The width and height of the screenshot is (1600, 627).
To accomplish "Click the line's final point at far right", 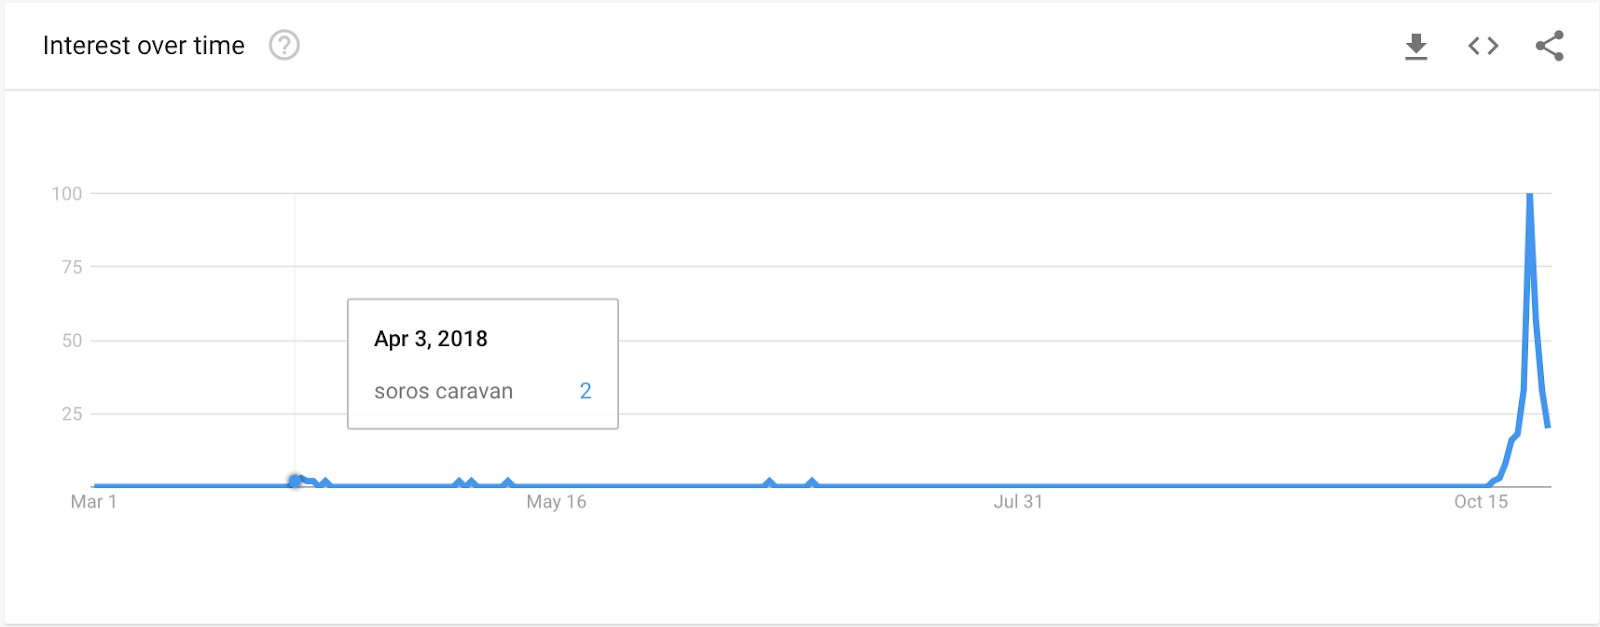I will 1548,427.
